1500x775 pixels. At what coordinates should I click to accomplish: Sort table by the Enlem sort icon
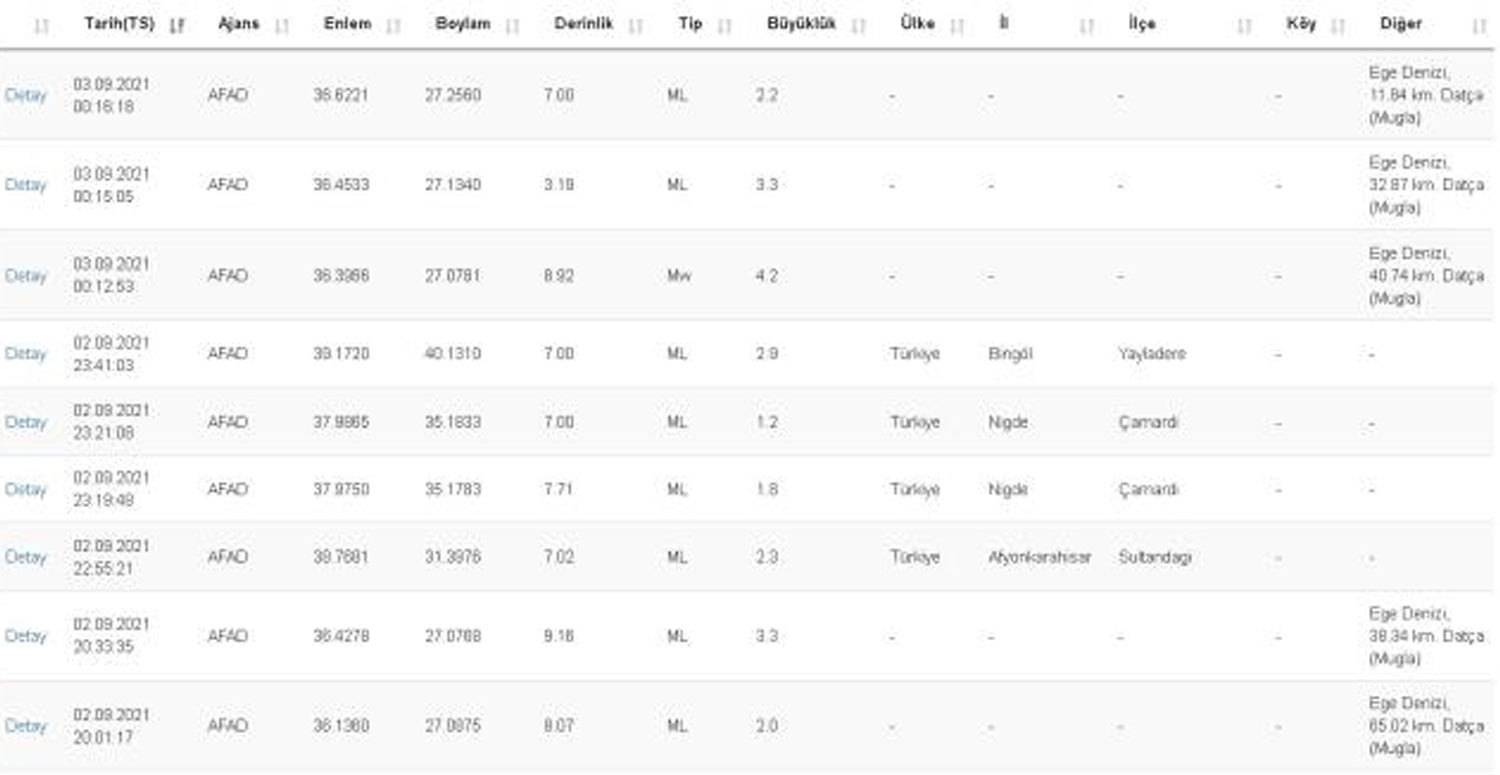(394, 26)
